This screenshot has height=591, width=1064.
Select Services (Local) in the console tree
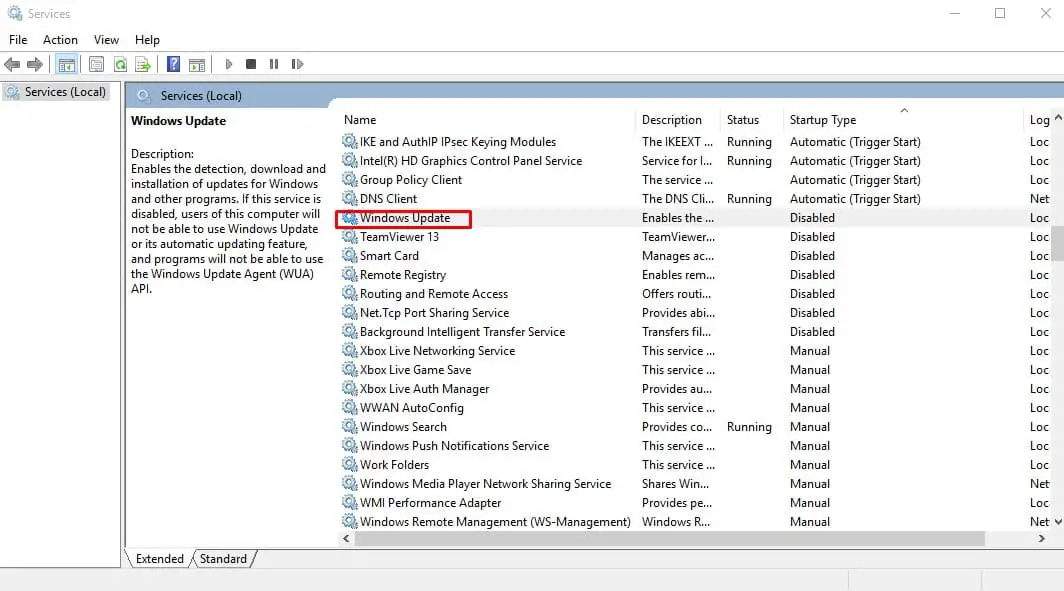[56, 92]
